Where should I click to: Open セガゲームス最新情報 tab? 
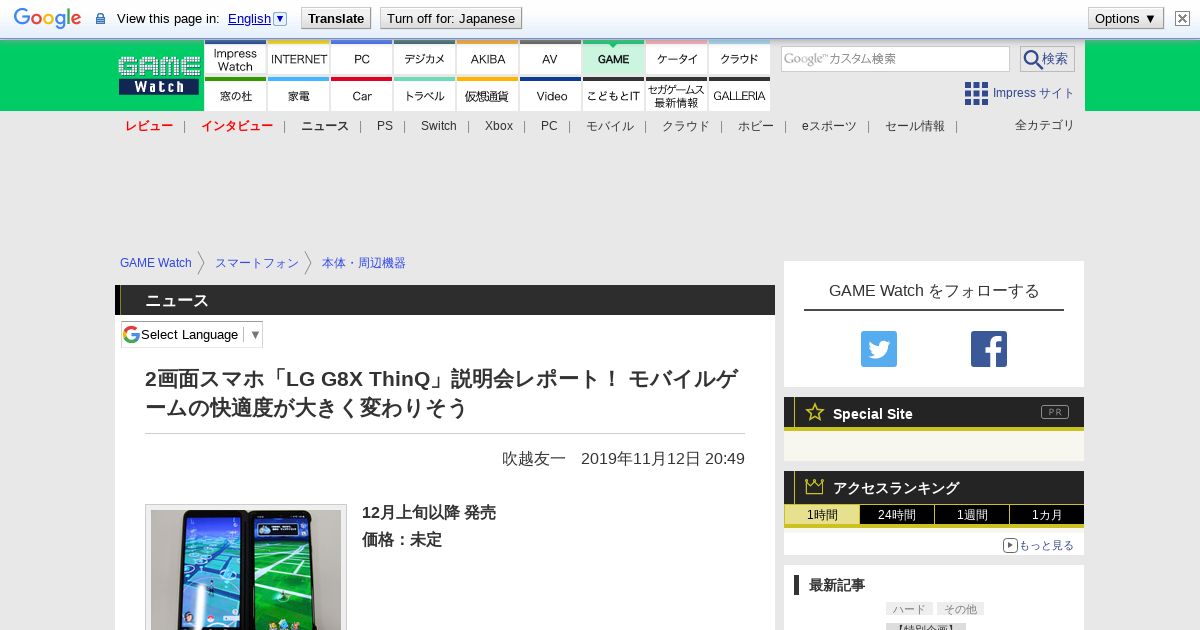pos(677,94)
